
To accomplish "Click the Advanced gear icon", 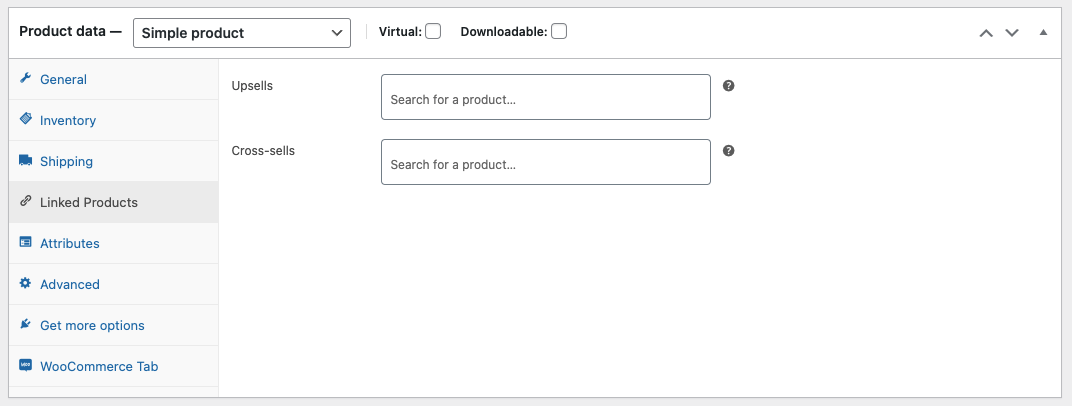I will point(25,283).
